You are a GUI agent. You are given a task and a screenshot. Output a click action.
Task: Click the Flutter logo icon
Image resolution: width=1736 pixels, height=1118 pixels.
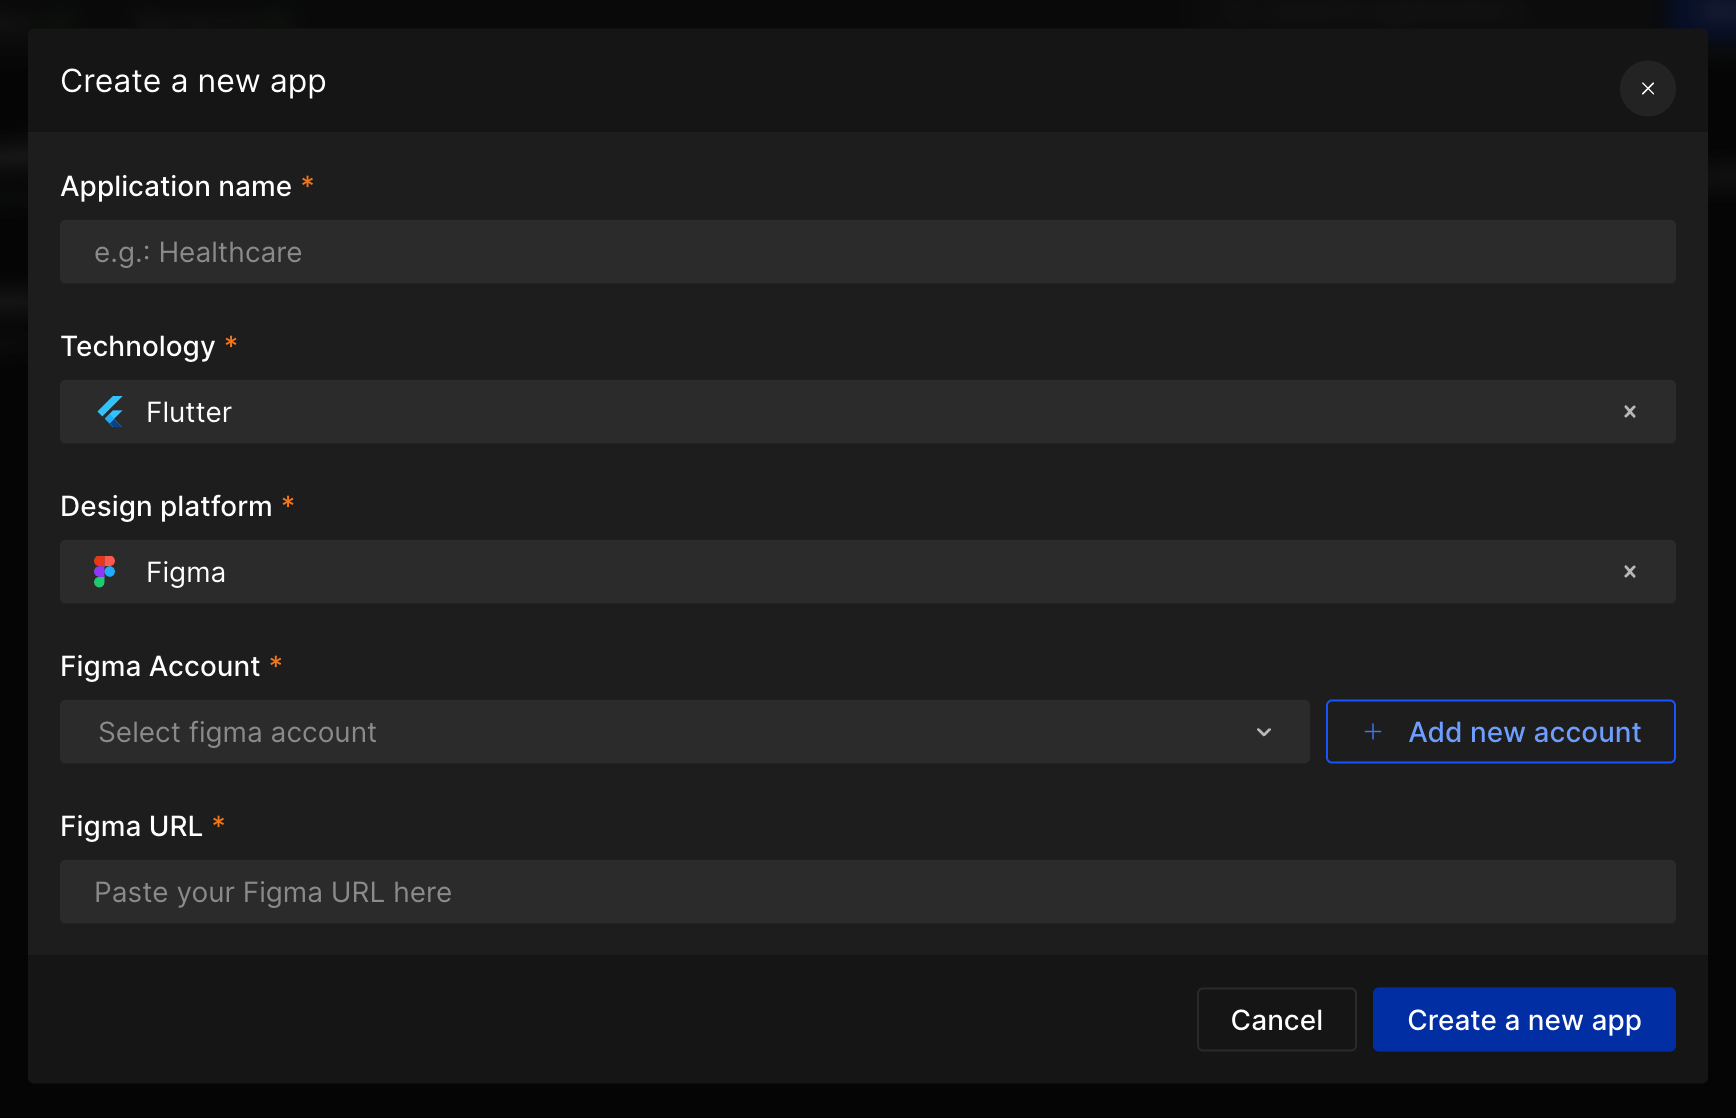110,412
